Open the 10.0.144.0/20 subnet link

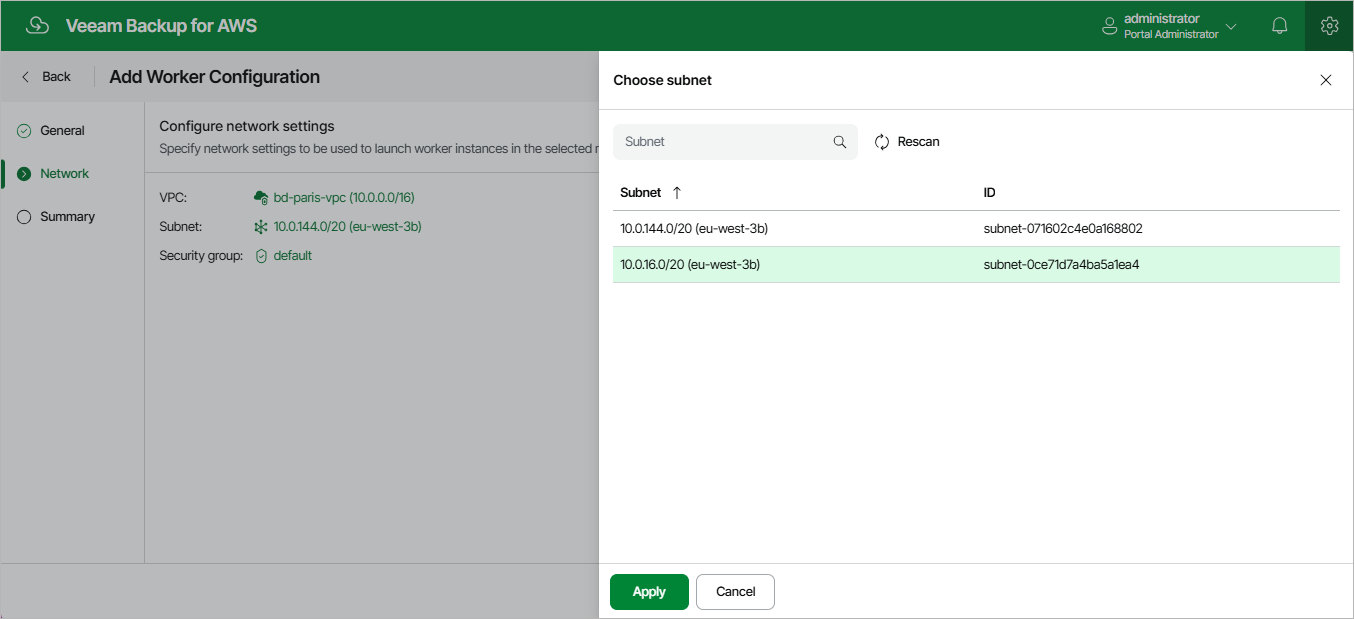pos(348,227)
